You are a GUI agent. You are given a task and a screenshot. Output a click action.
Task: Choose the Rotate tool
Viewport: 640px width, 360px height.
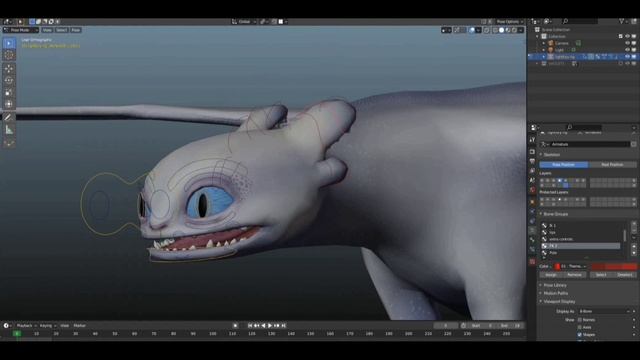tap(9, 80)
